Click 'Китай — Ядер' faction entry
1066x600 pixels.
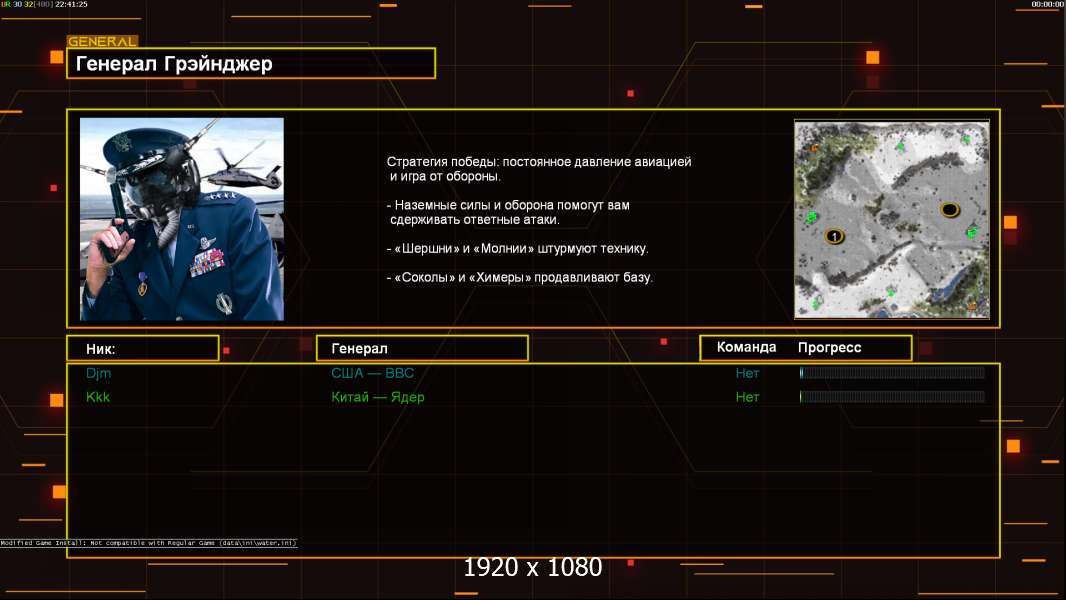(378, 398)
